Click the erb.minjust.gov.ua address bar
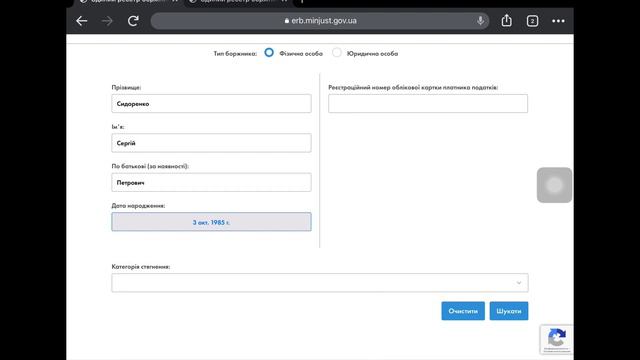The height and width of the screenshot is (360, 640). pos(320,21)
